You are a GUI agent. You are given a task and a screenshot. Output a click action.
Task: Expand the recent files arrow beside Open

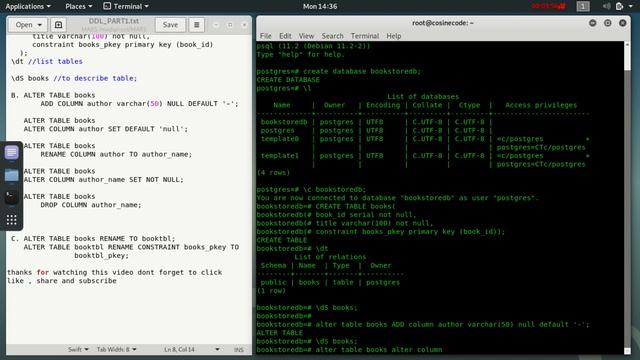click(x=40, y=25)
